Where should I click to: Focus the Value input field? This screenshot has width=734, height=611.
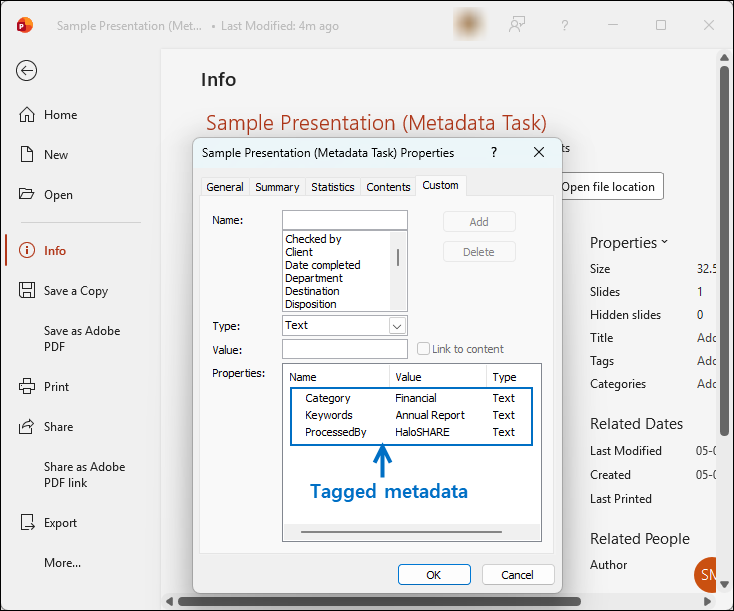tap(345, 349)
